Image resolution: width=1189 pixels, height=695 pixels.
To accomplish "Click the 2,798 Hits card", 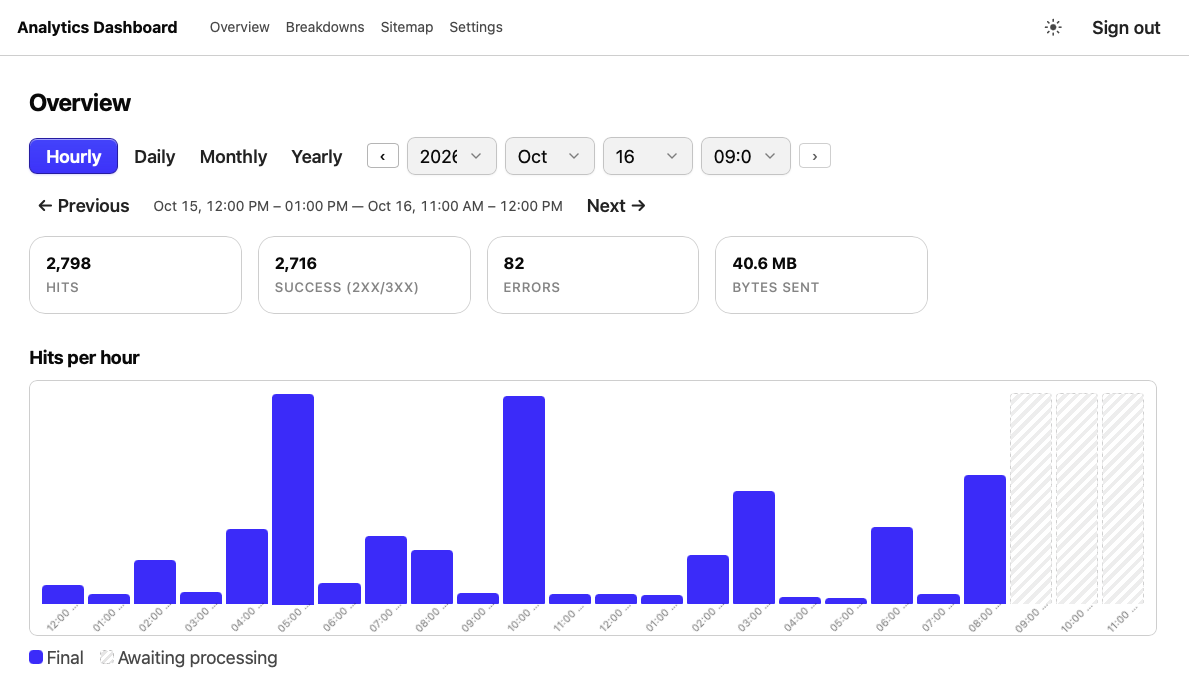I will point(136,275).
